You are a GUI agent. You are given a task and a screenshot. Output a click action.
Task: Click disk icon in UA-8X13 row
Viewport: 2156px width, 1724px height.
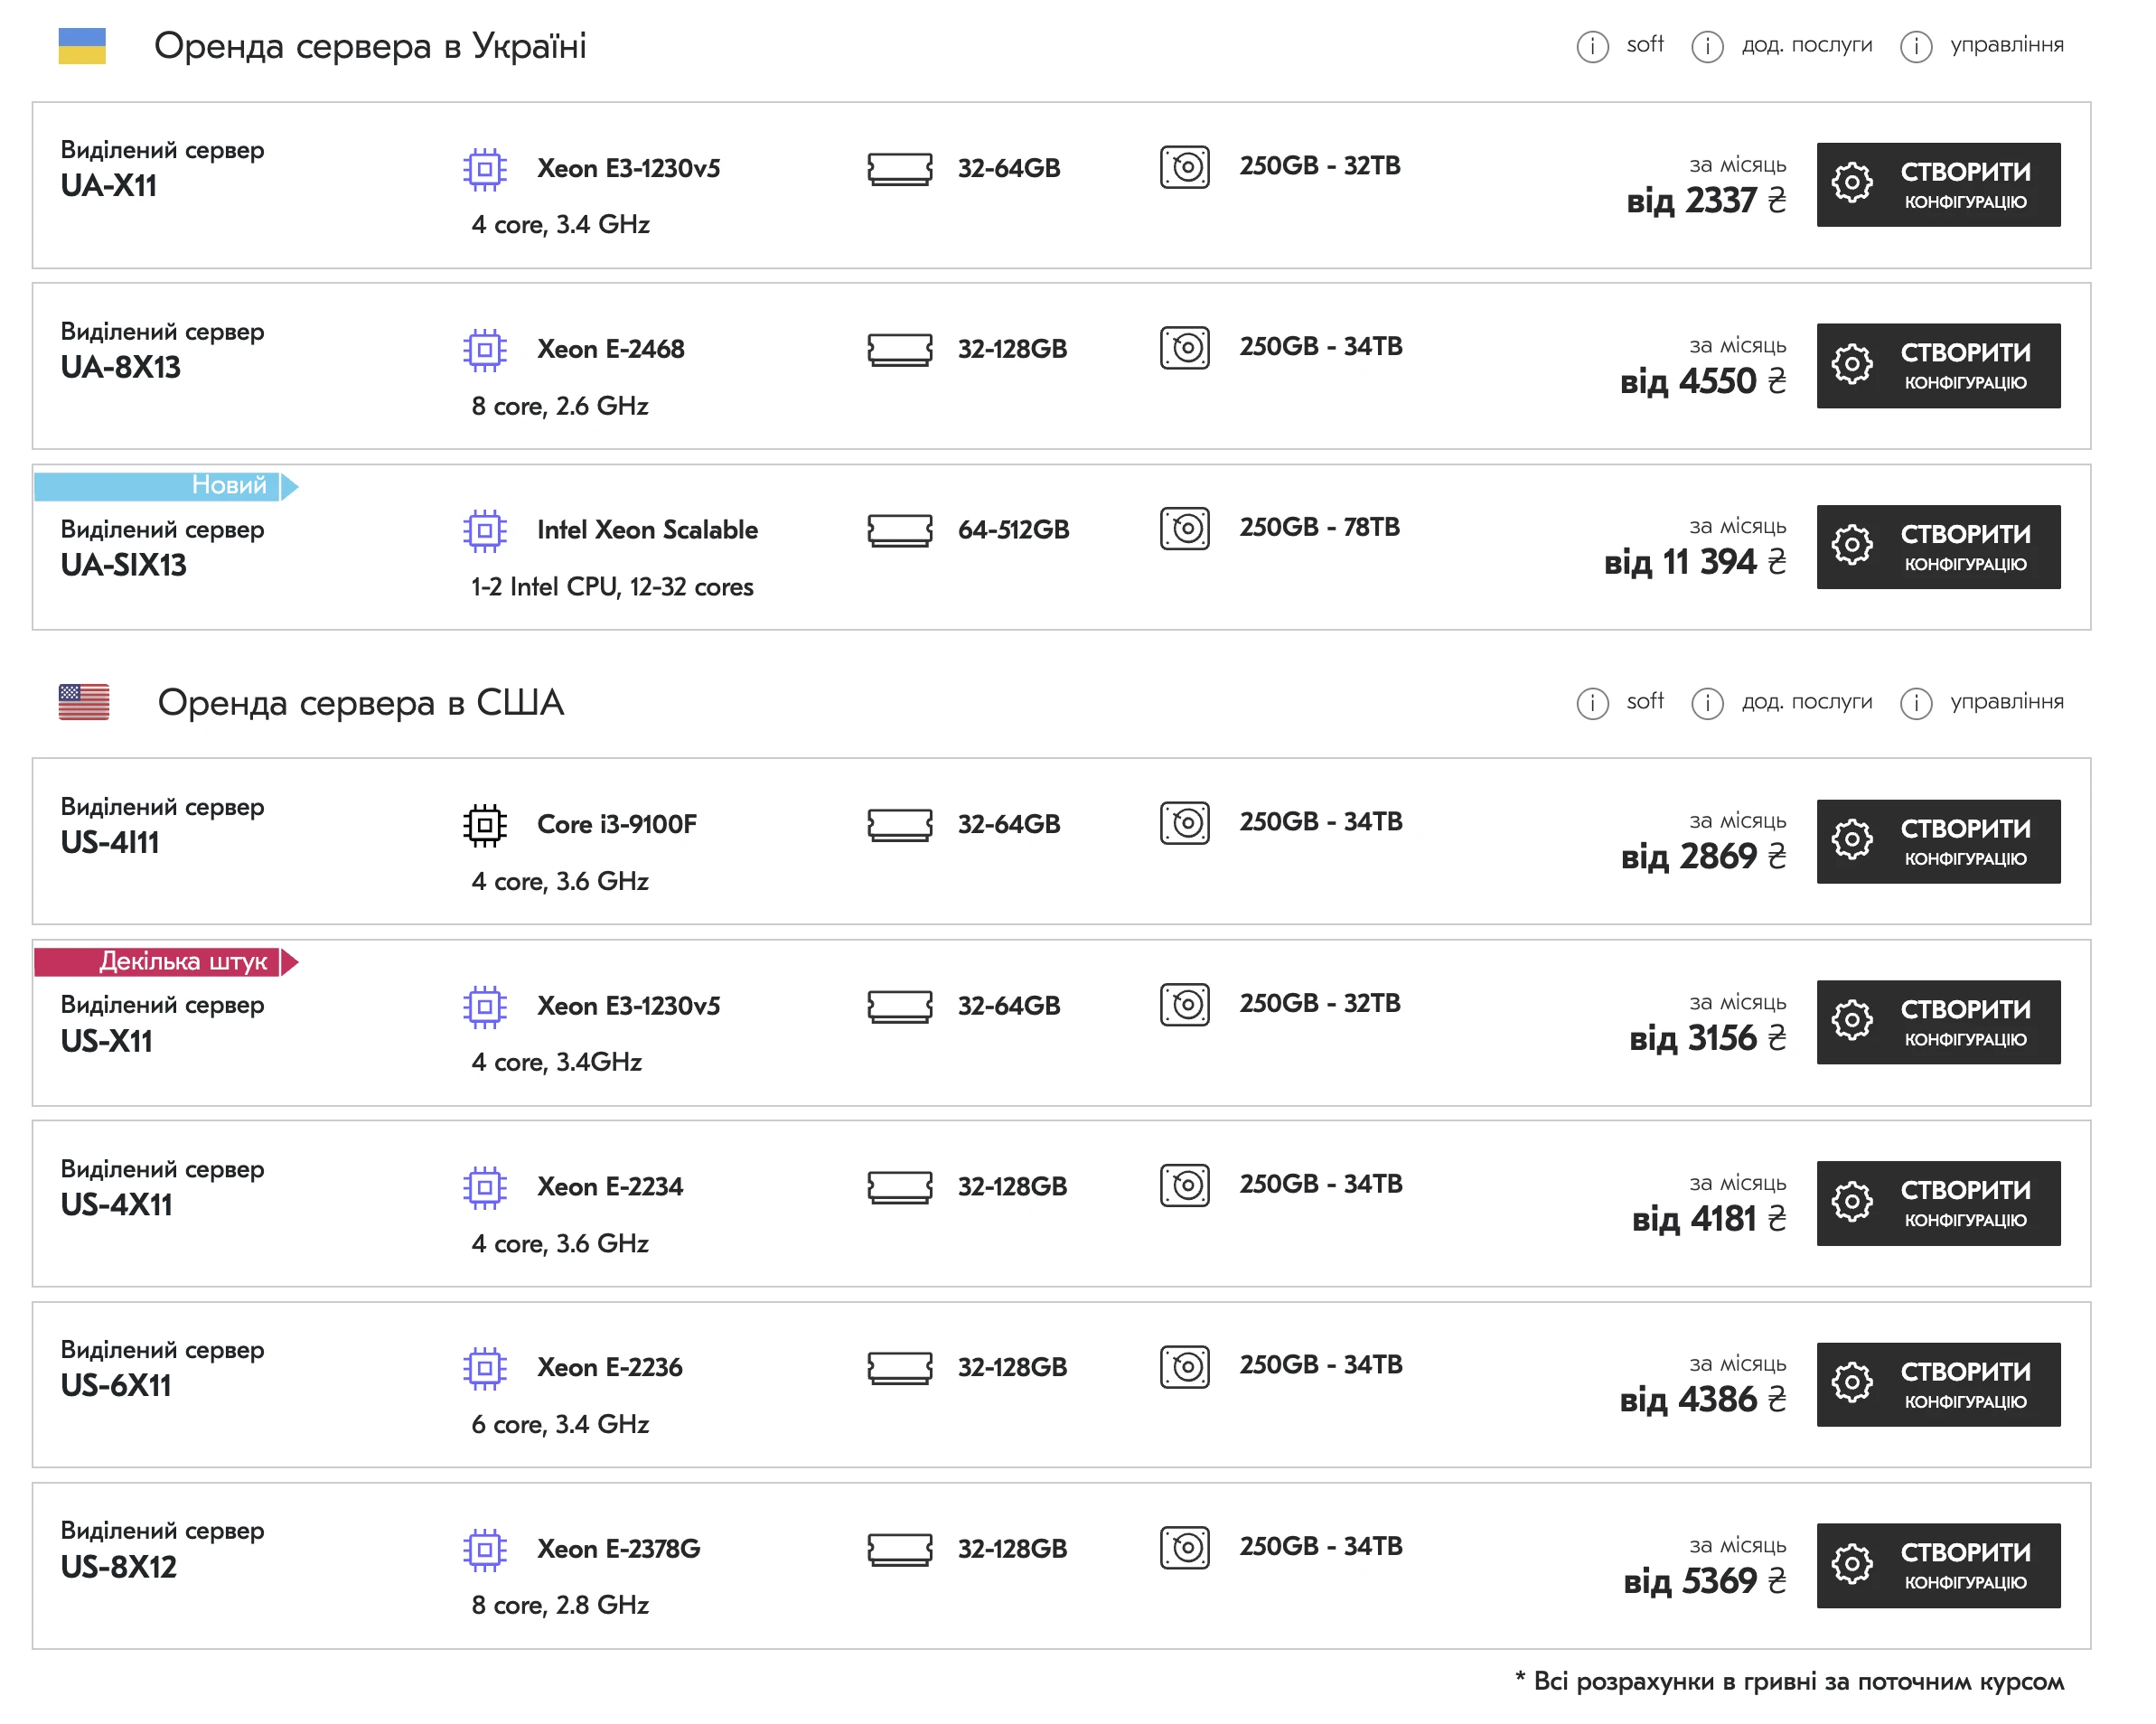tap(1185, 347)
